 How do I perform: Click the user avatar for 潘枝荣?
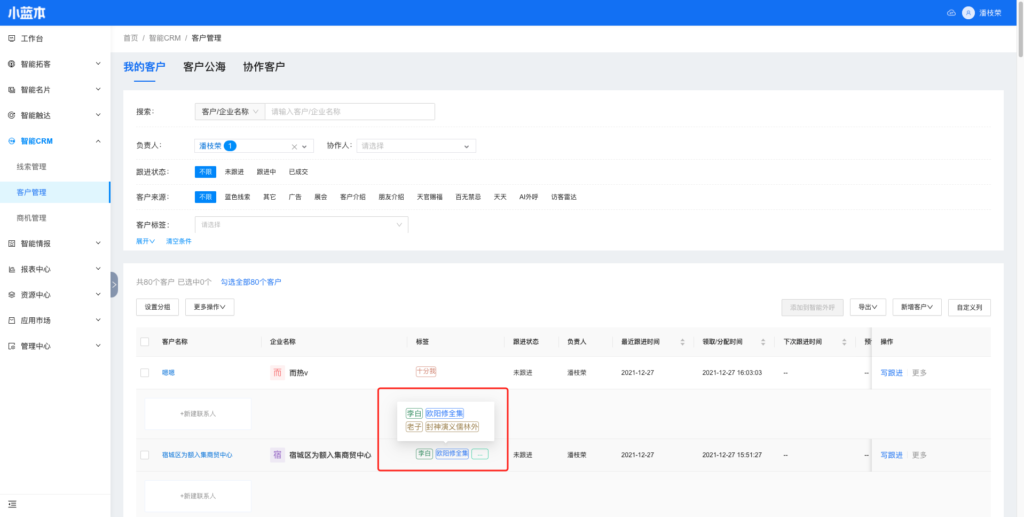point(968,13)
